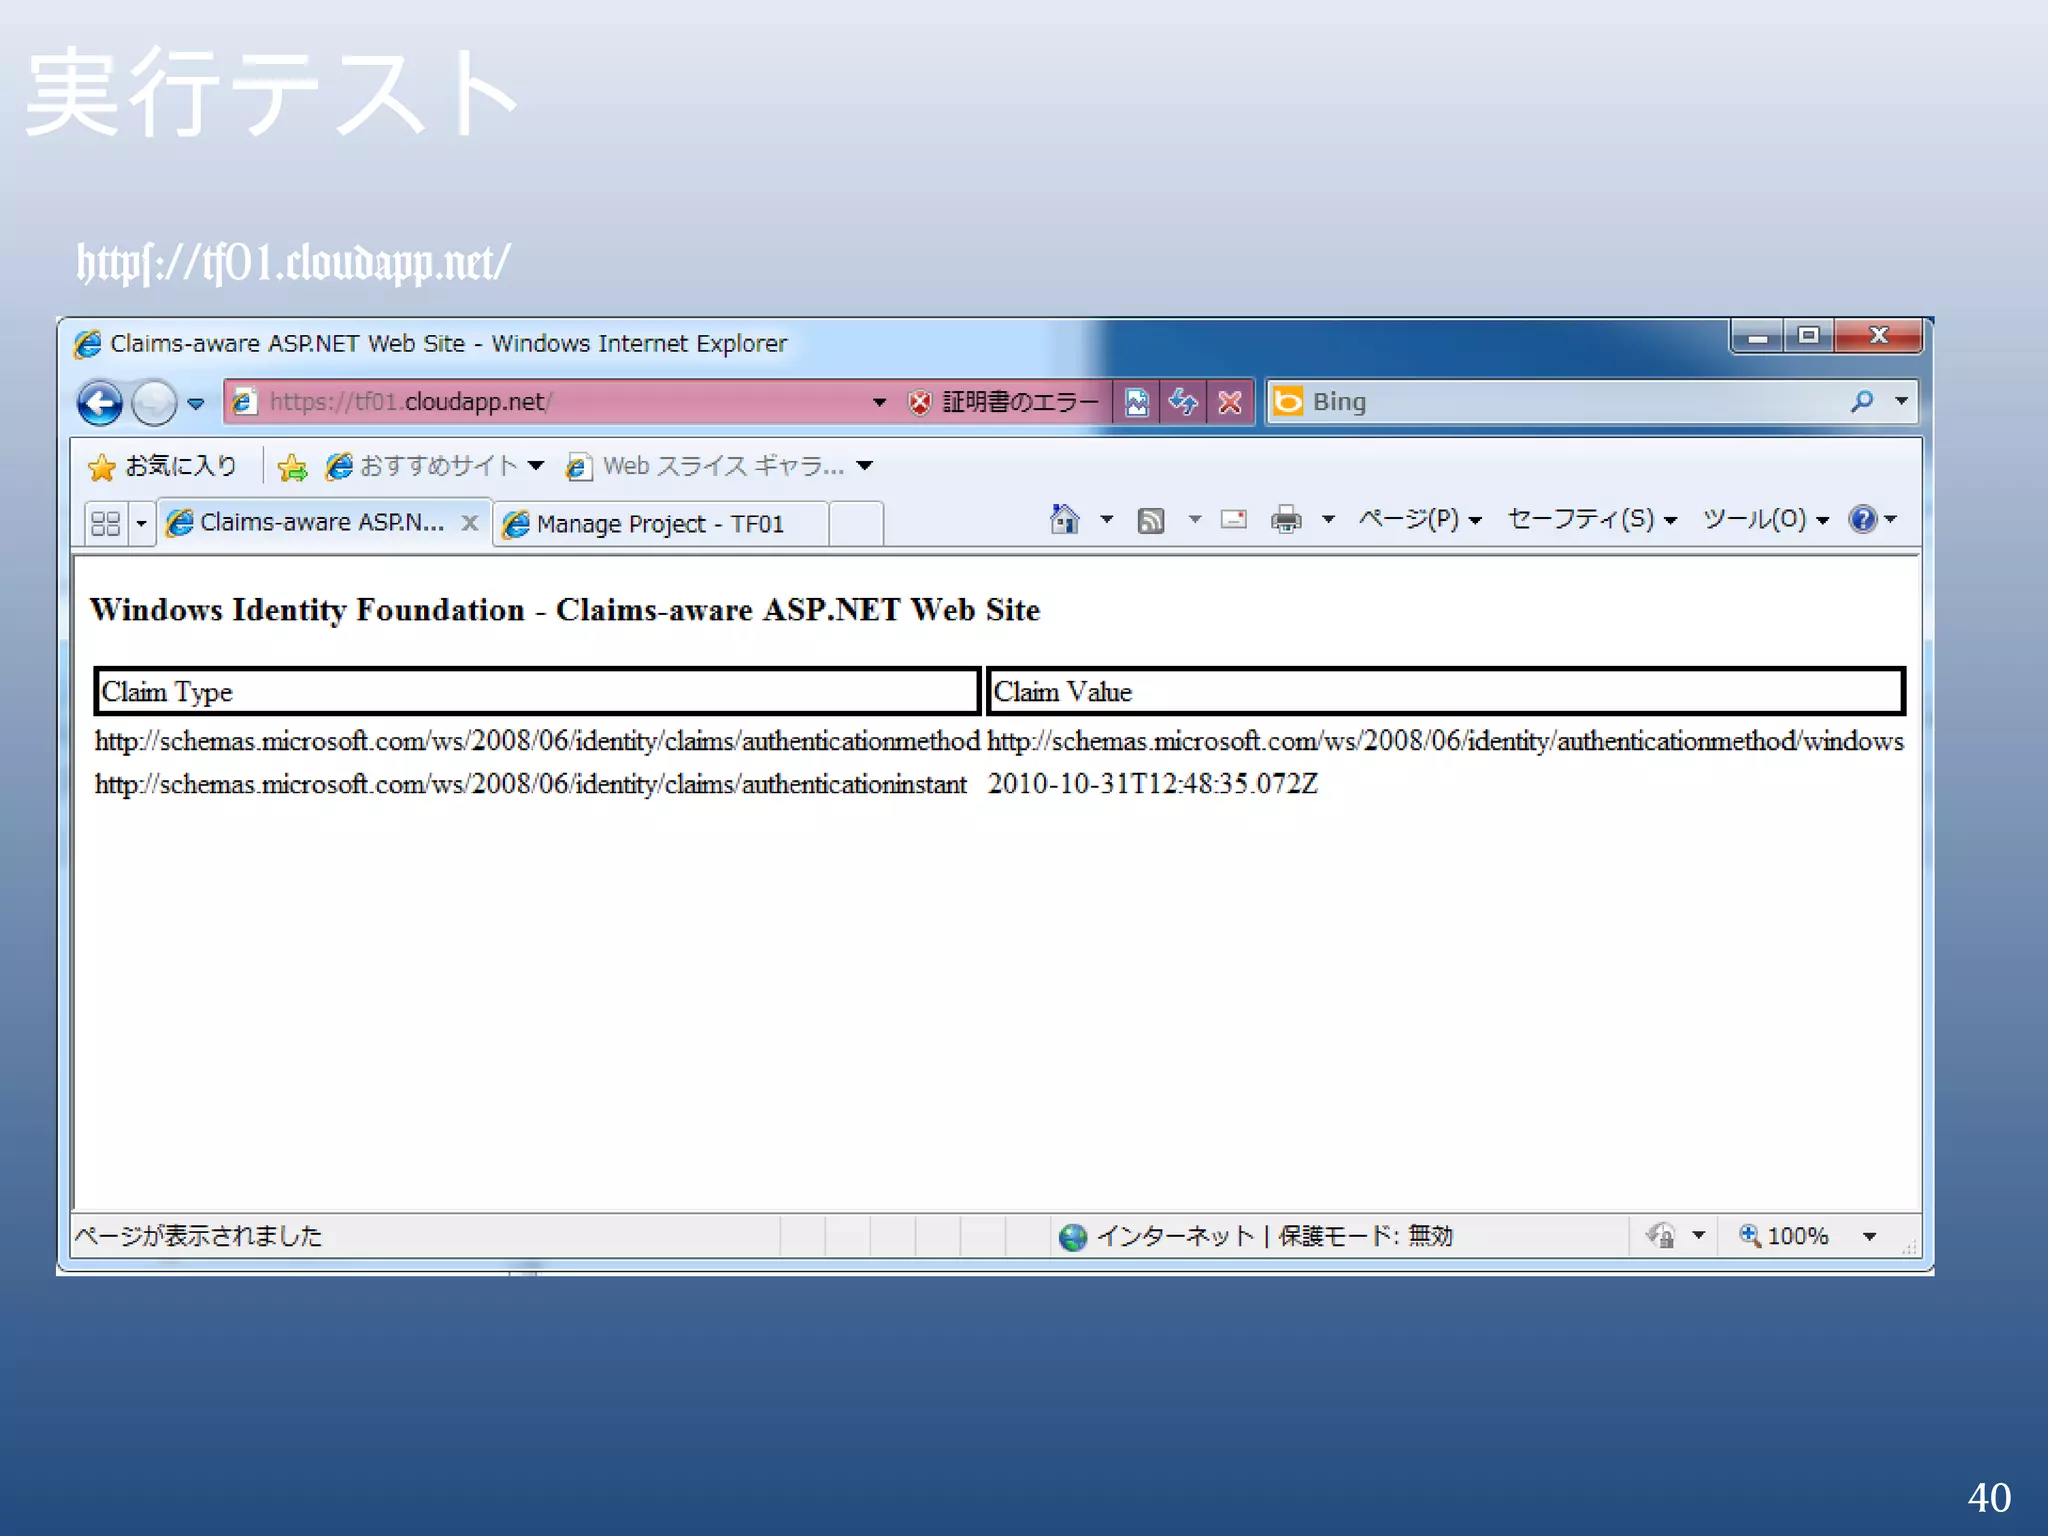Click the Windows Identity Foundation page heading
Viewport: 2048px width, 1536px height.
[x=565, y=609]
